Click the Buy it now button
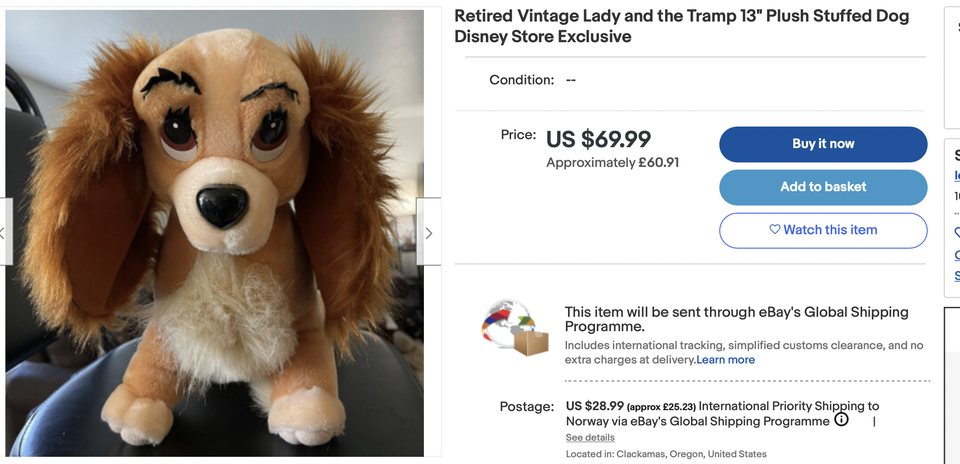960x464 pixels. click(x=823, y=144)
